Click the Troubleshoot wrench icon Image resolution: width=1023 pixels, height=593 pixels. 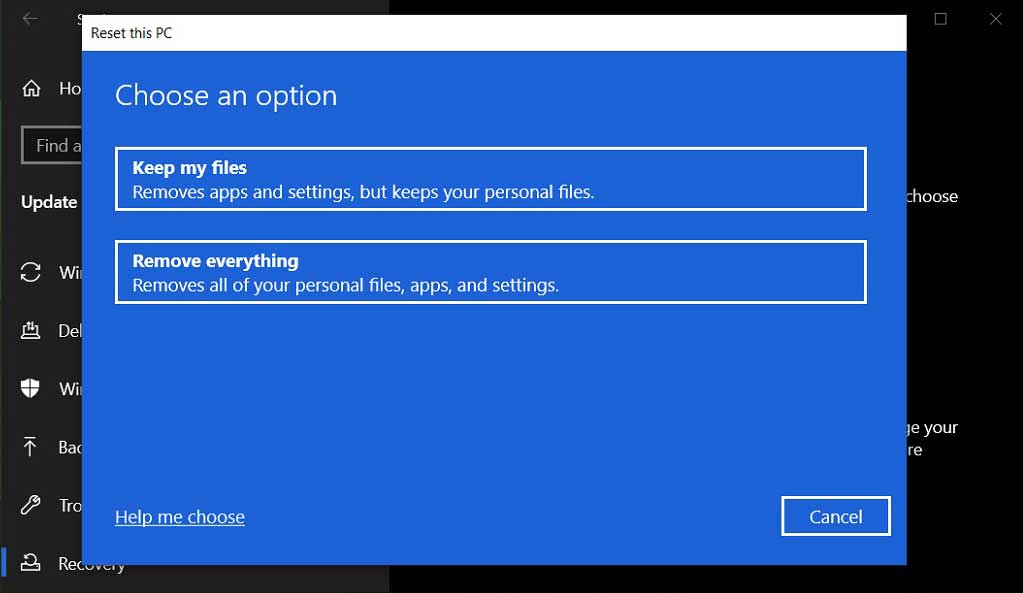(x=31, y=505)
